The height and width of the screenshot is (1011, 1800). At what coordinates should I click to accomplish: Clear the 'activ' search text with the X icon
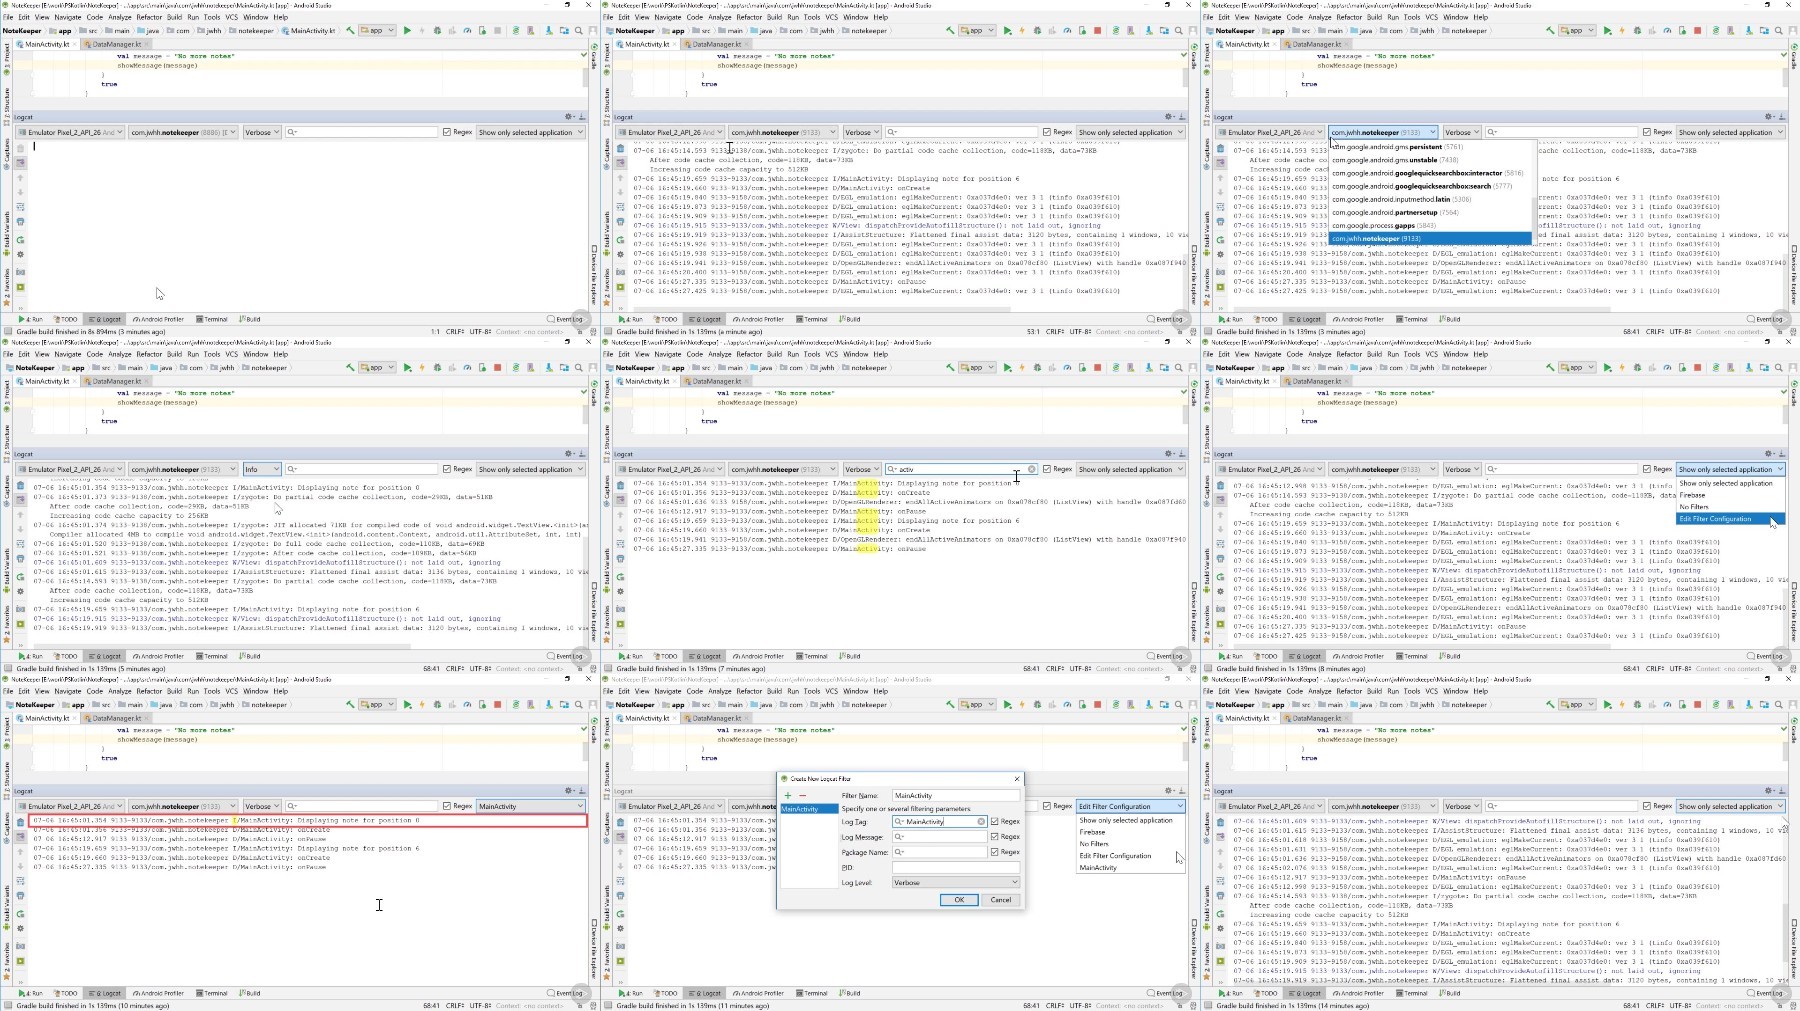tap(1032, 469)
